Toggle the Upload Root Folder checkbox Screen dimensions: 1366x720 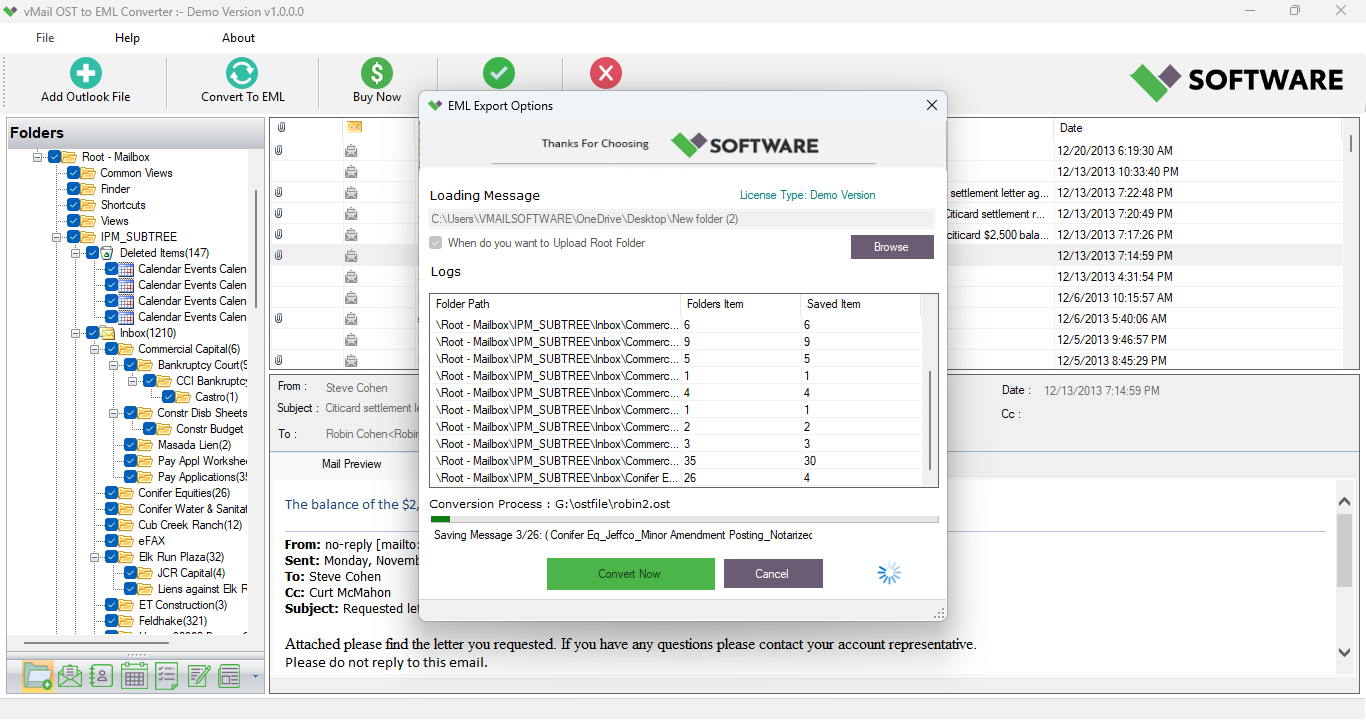click(x=435, y=242)
